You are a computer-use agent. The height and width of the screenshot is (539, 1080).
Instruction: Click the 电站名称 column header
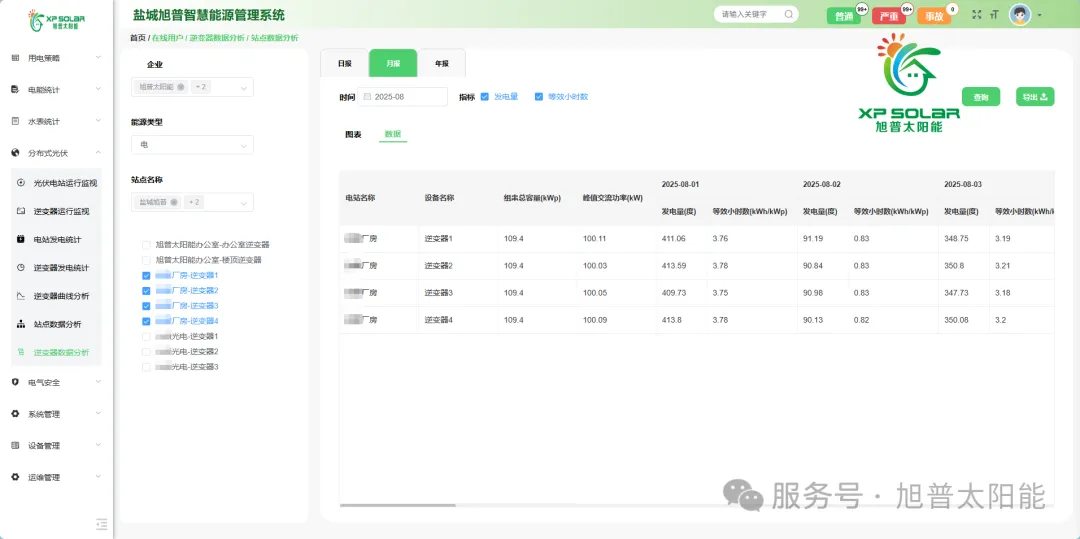pyautogui.click(x=360, y=198)
